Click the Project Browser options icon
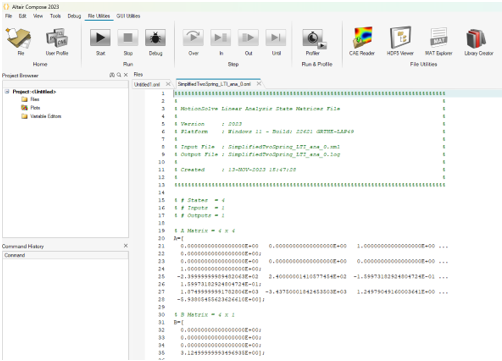This screenshot has height=361, width=502. [112, 75]
